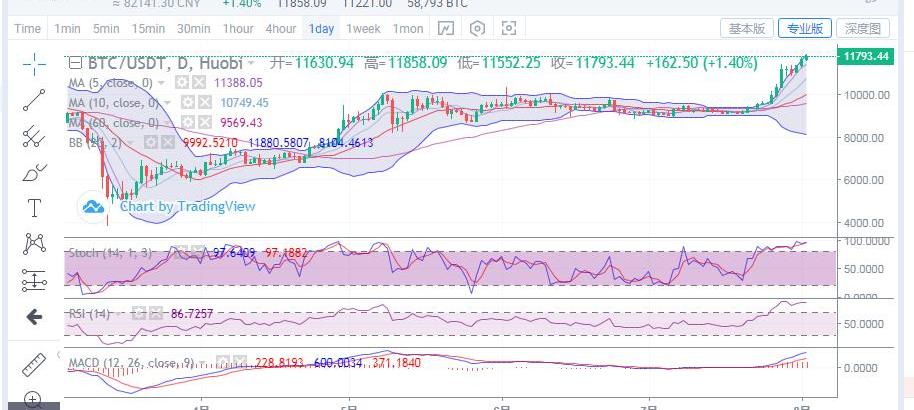Viewport: 914px width, 410px height.
Task: Collapse the left drawing toolbar chevron
Action: (58, 355)
